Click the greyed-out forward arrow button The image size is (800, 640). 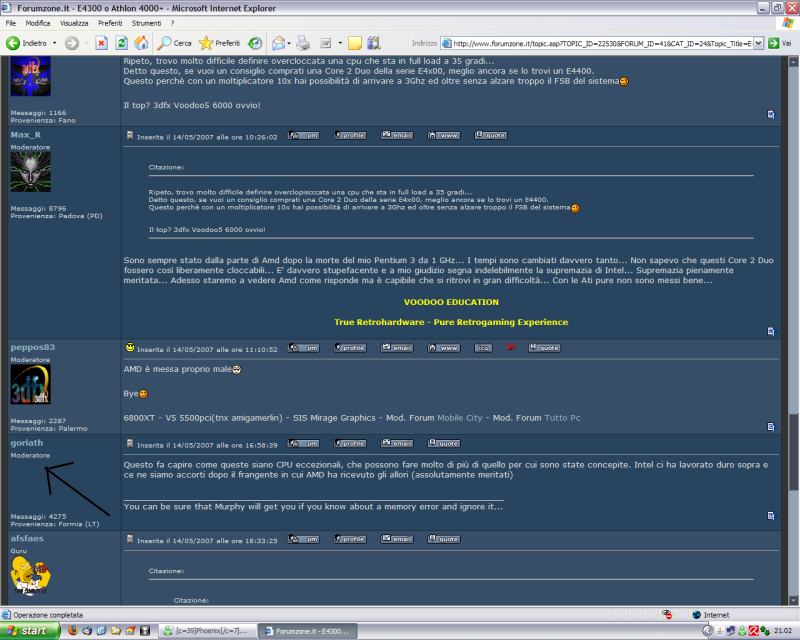point(72,43)
